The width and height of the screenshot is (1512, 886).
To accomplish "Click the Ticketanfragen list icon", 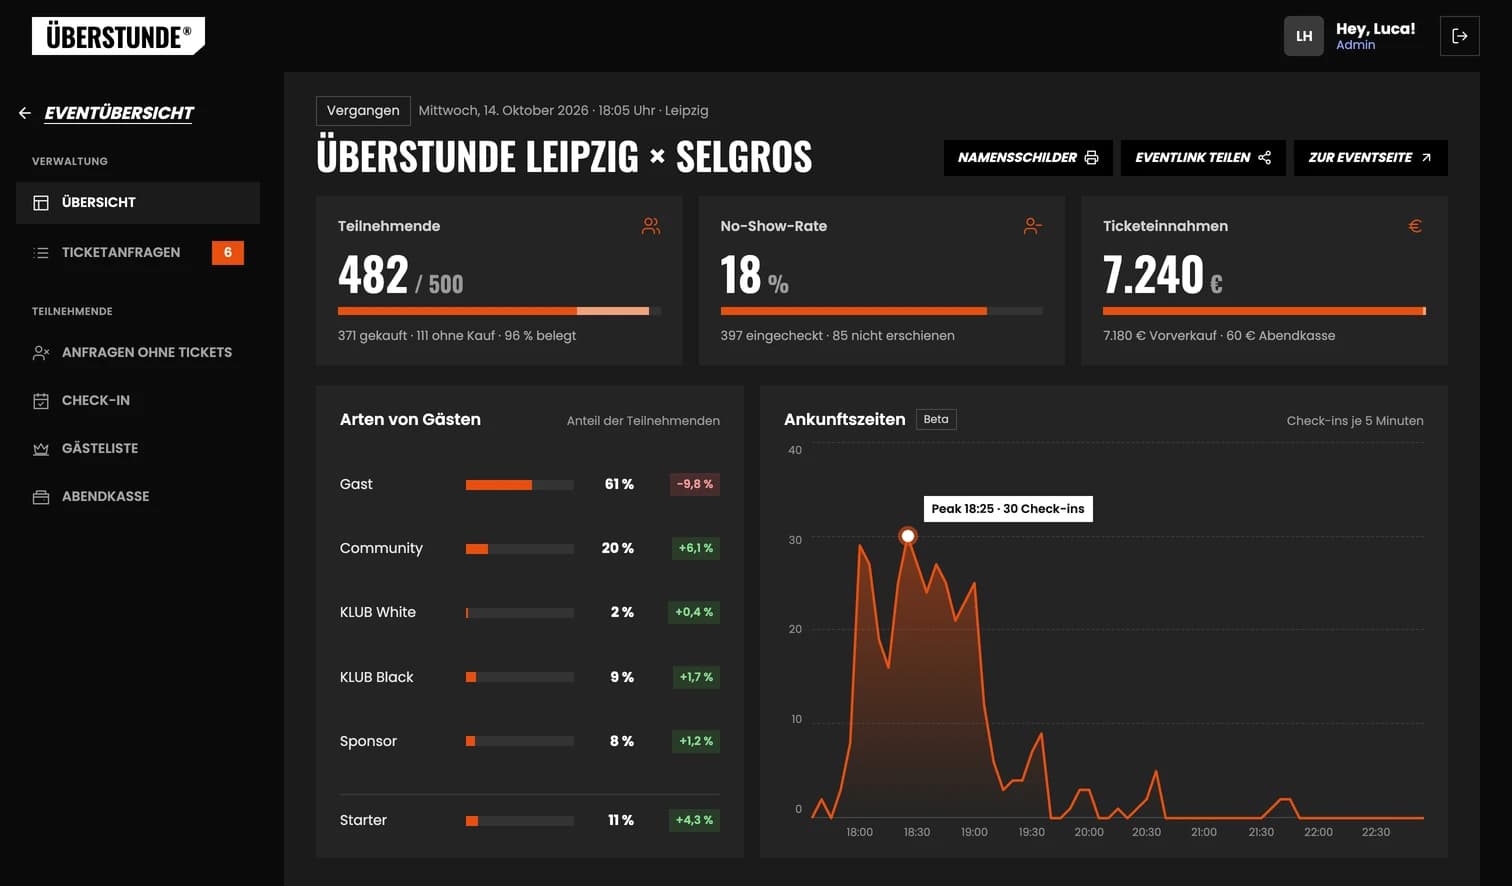I will (x=41, y=253).
